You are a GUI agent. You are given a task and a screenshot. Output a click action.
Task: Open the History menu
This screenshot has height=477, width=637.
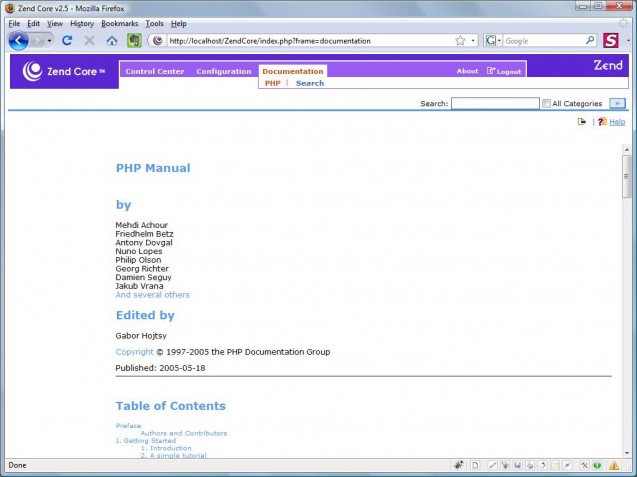pos(82,24)
